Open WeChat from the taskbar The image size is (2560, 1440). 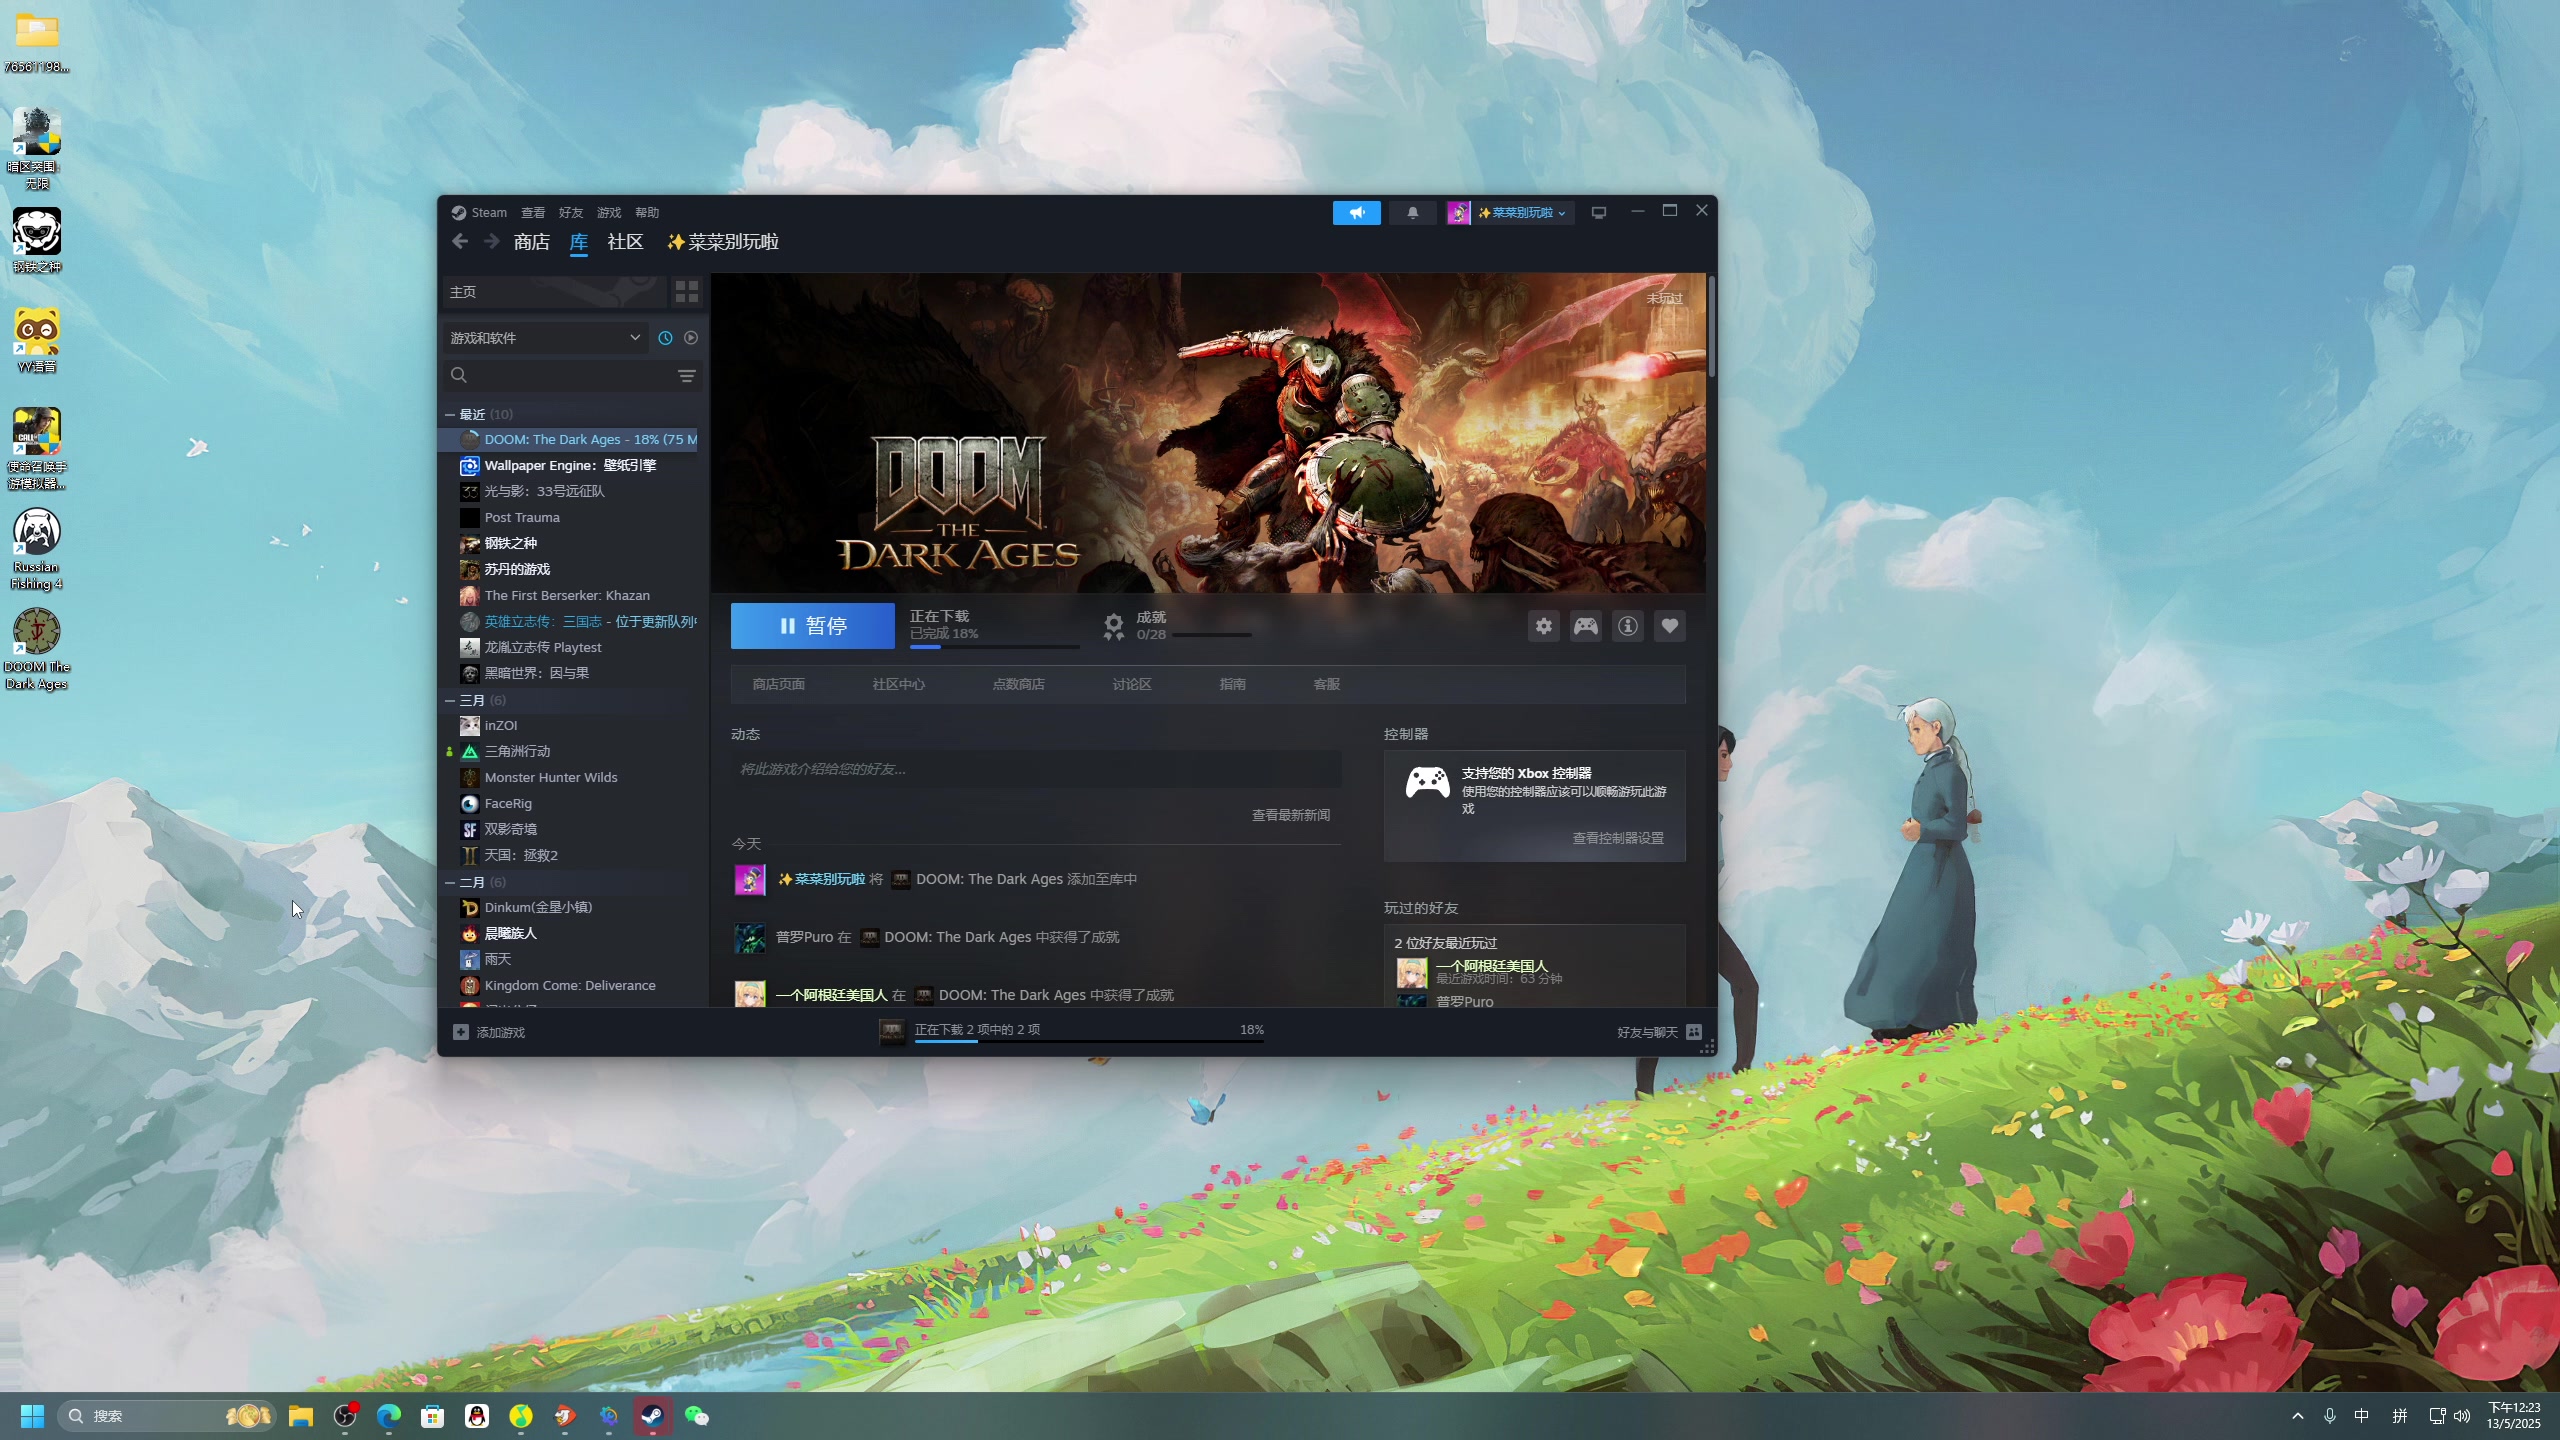[697, 1416]
